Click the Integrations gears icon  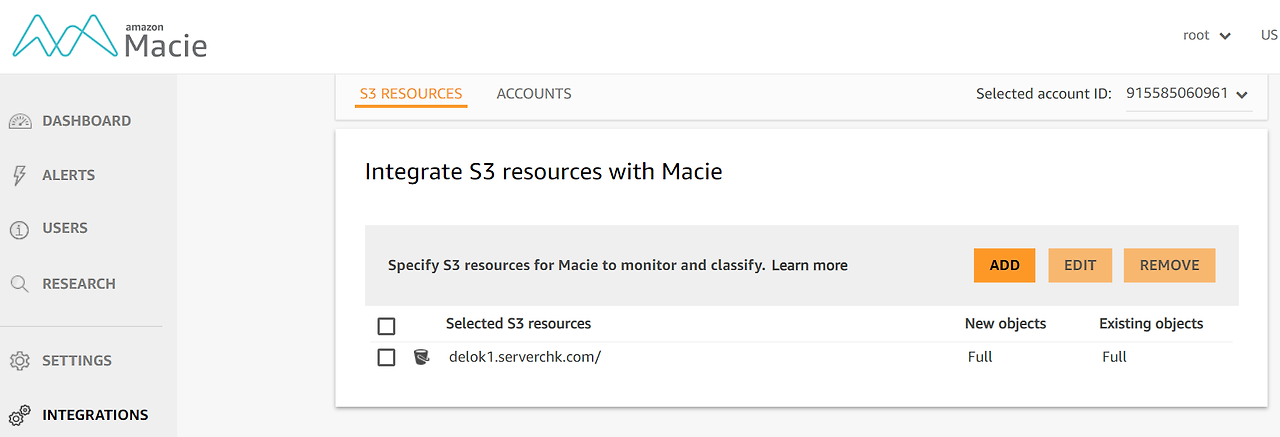[19, 415]
